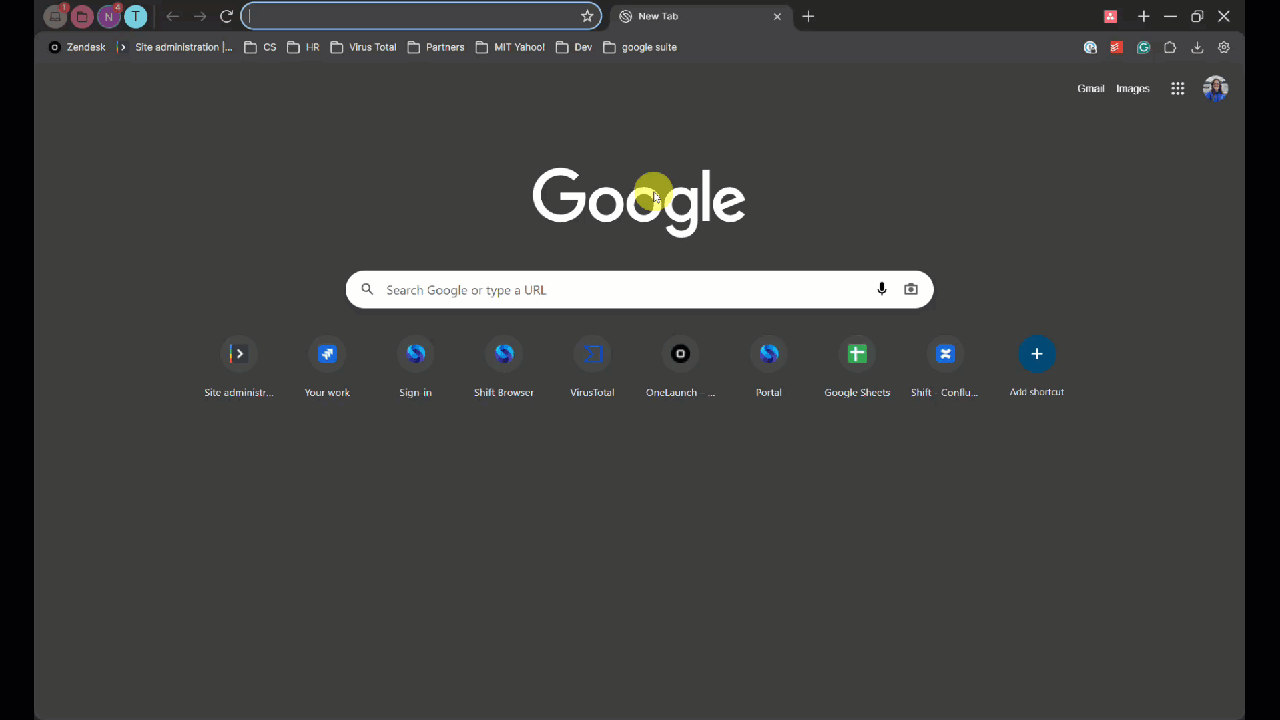The width and height of the screenshot is (1280, 720).
Task: Switch to the teal T profile icon
Action: (x=135, y=16)
